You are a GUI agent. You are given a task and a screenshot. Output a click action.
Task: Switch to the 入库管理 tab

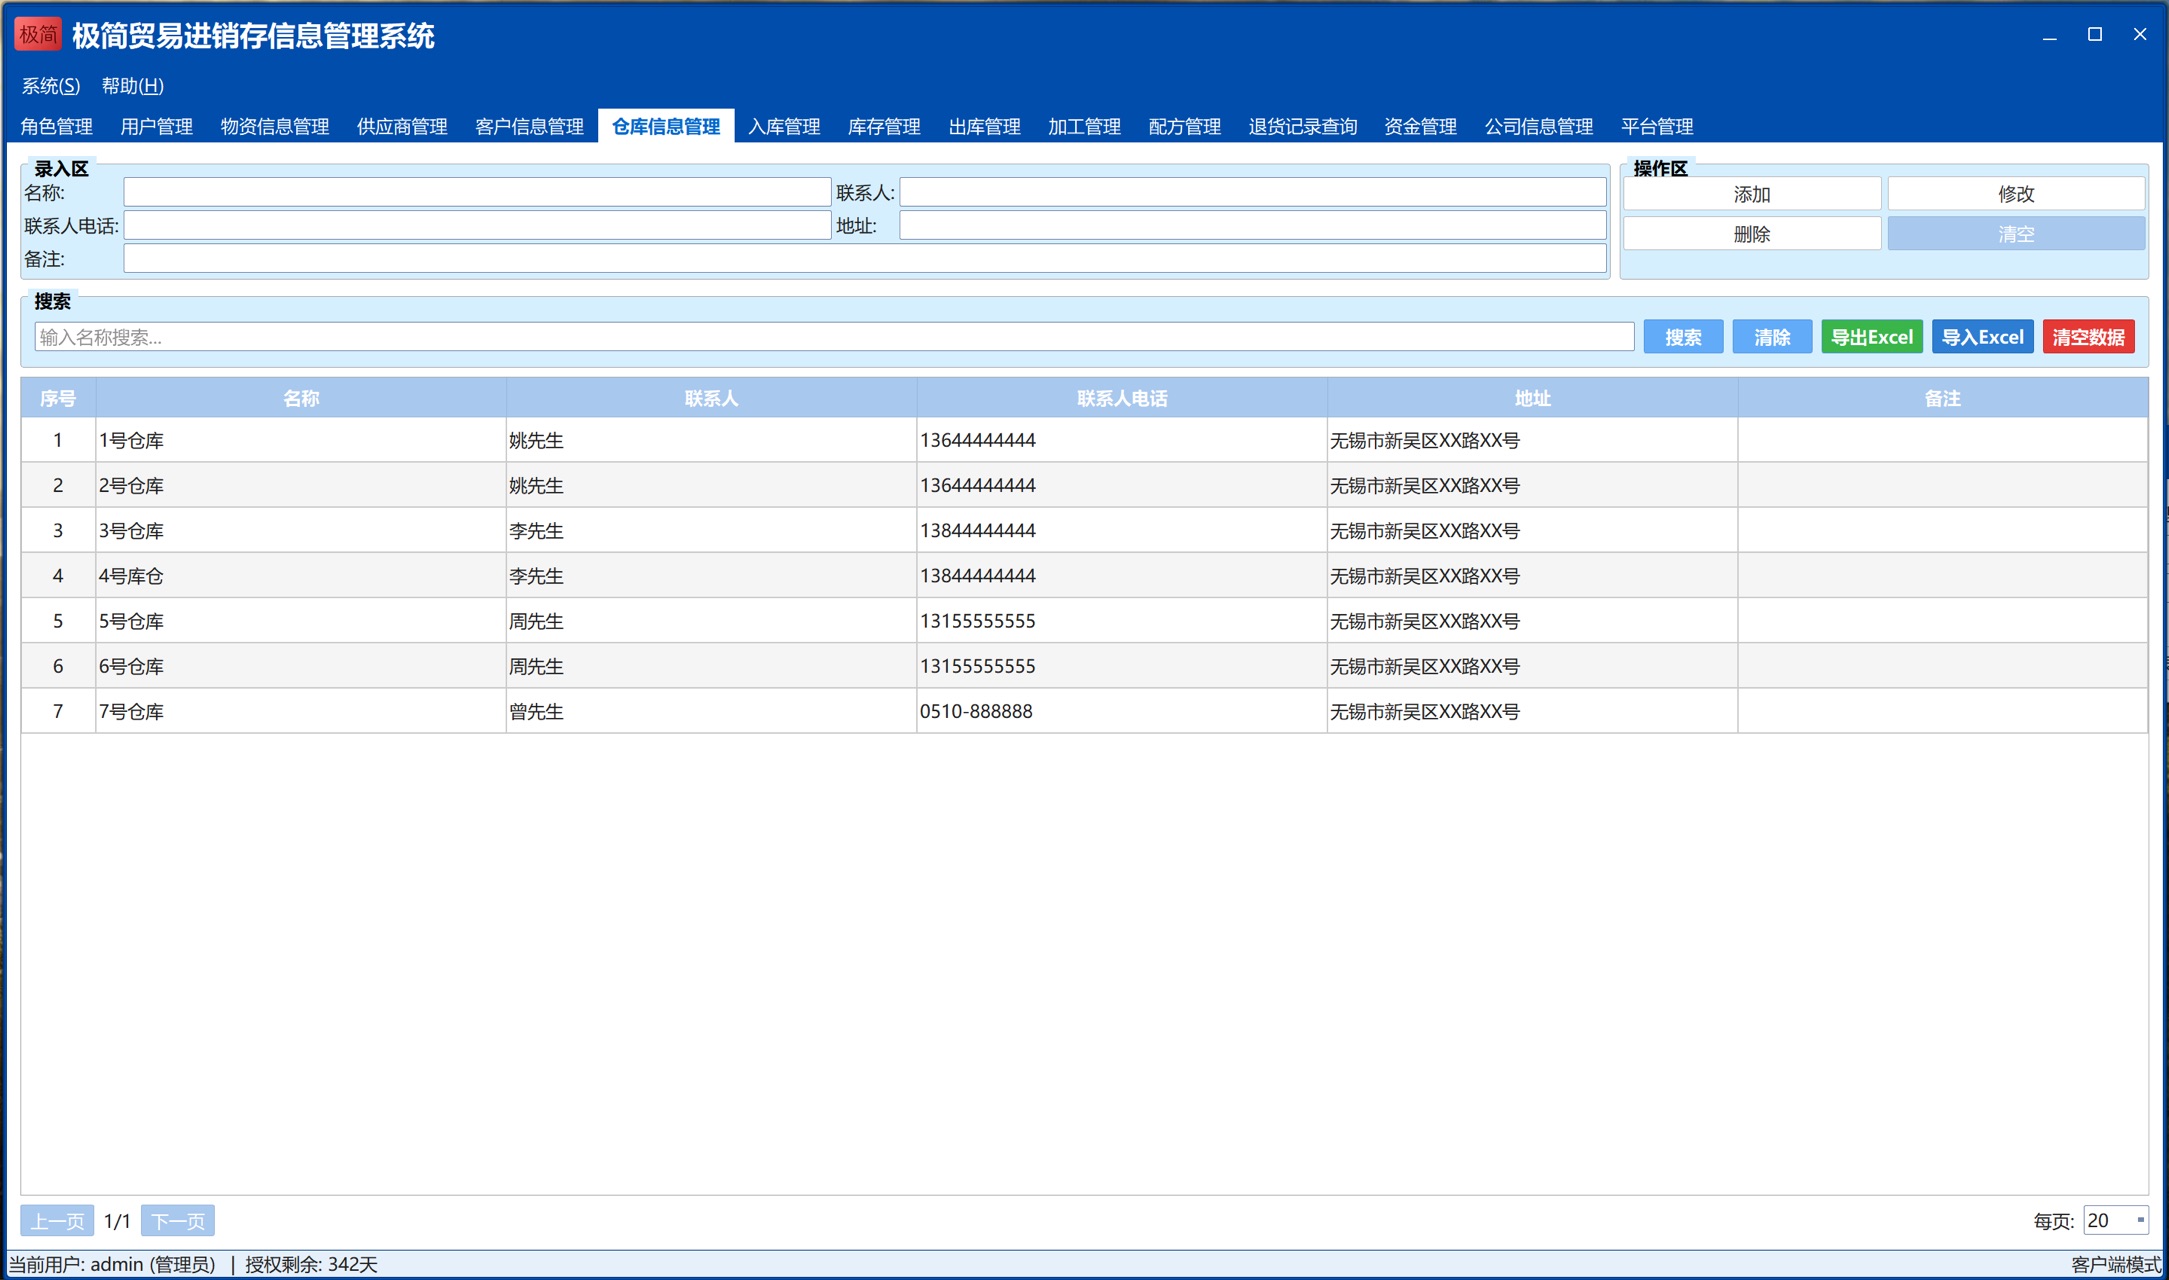coord(784,127)
